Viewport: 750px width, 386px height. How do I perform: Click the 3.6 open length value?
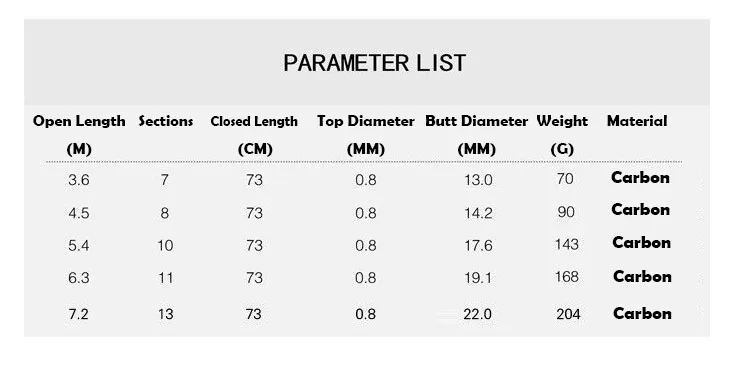[x=78, y=180]
